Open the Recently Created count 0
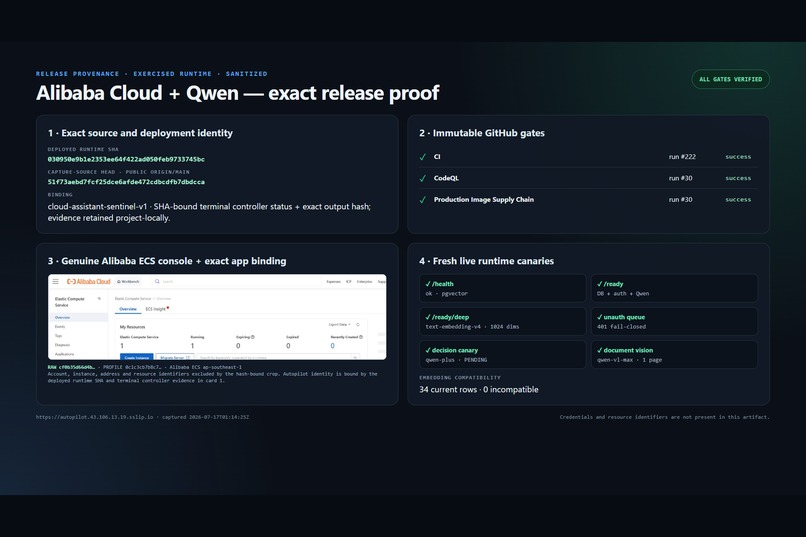The height and width of the screenshot is (537, 806). (x=333, y=346)
